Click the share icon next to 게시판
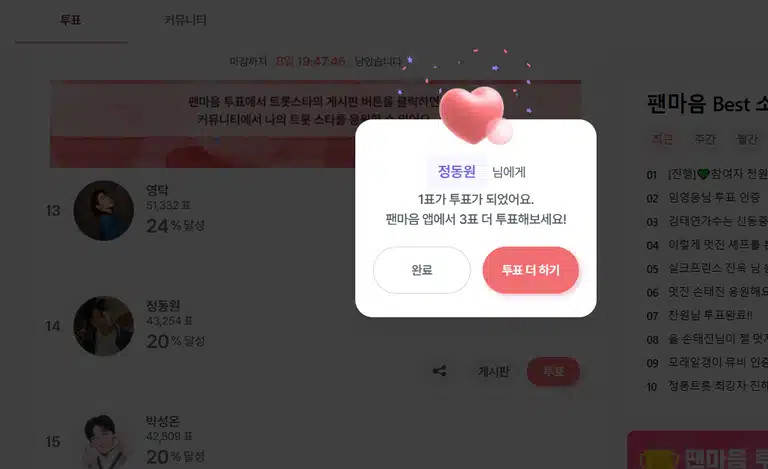The image size is (768, 469). 439,371
